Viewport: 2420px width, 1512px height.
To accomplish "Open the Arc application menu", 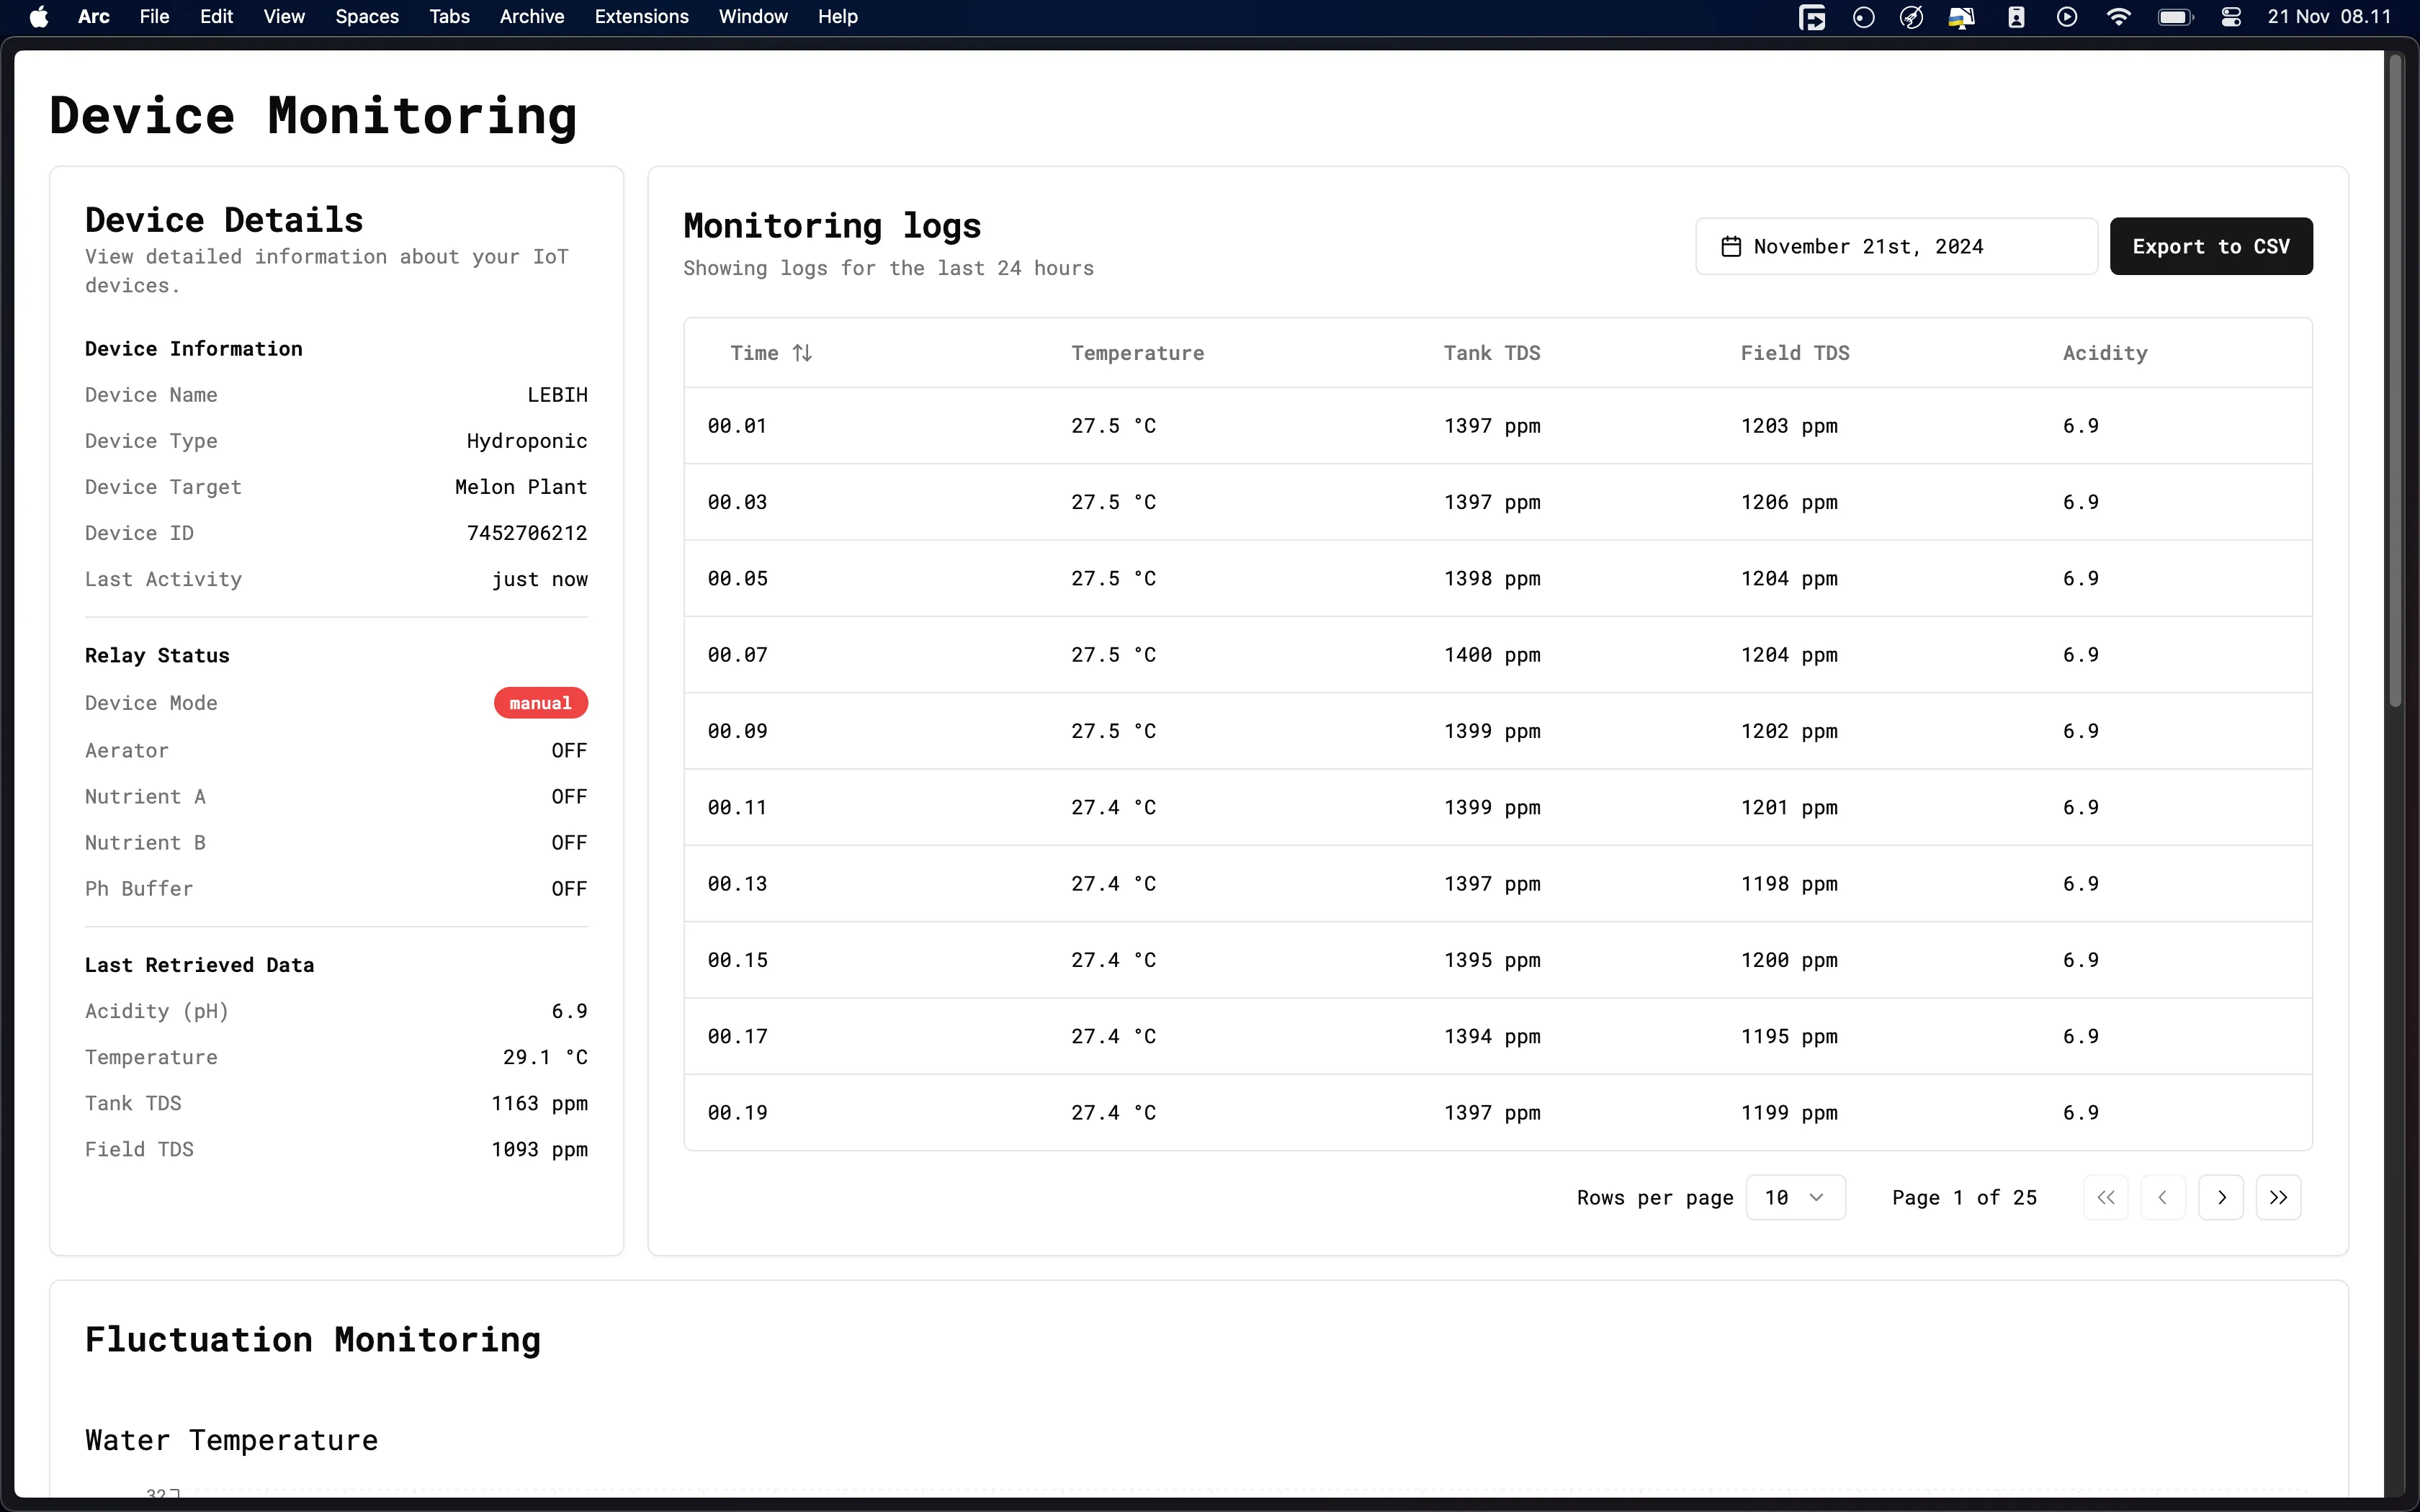I will click(x=93, y=17).
